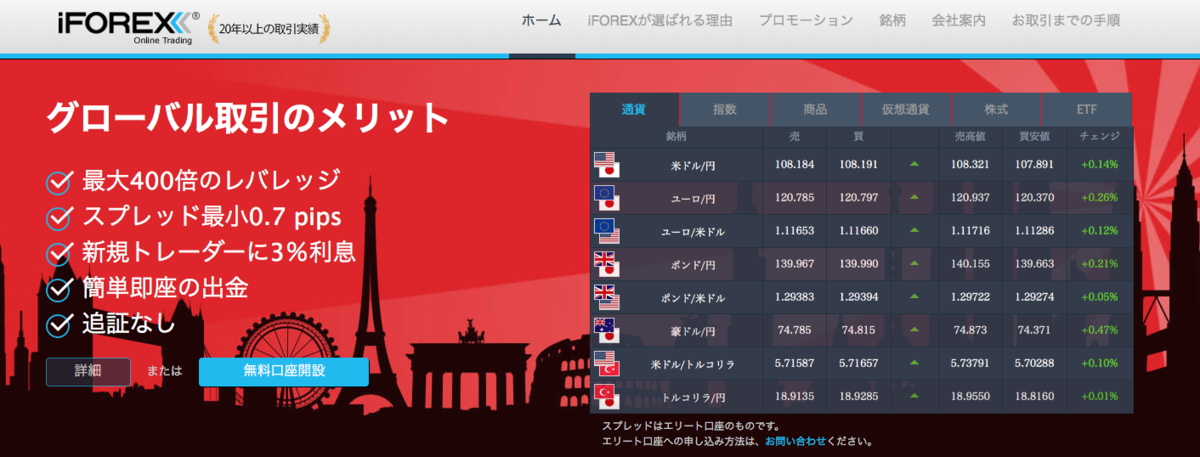Click the +0.26% change value
This screenshot has height=457, width=1200.
pos(1099,198)
